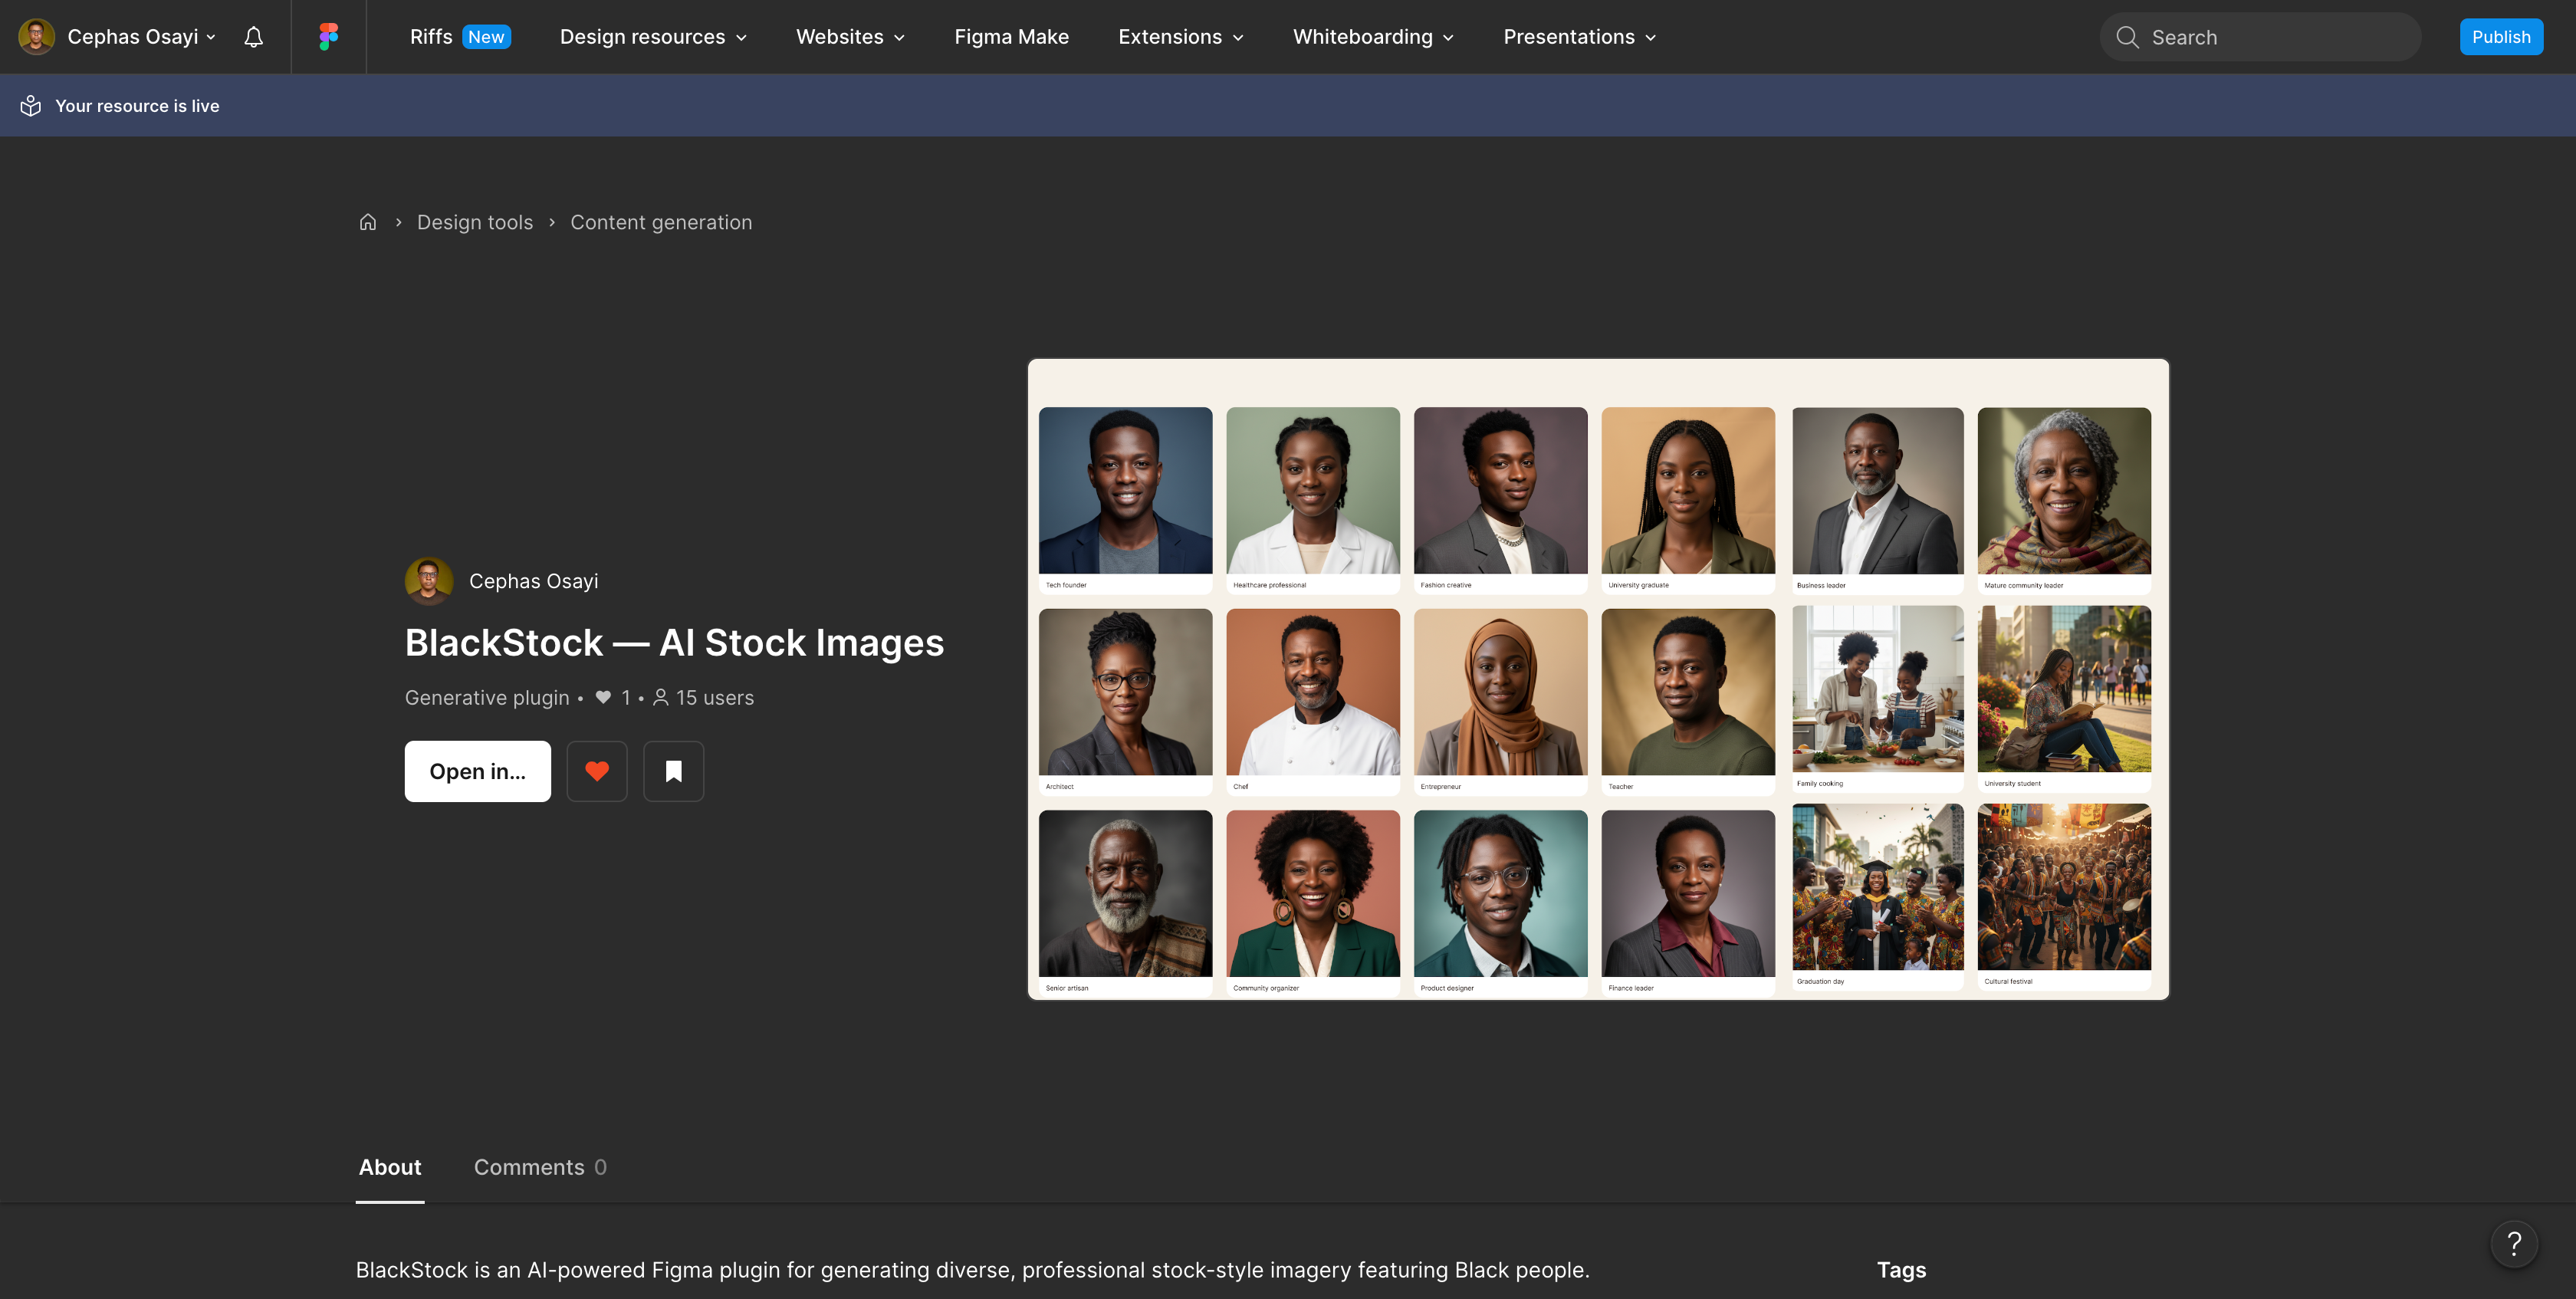2576x1299 pixels.
Task: Click the Figma logo icon
Action: coord(328,37)
